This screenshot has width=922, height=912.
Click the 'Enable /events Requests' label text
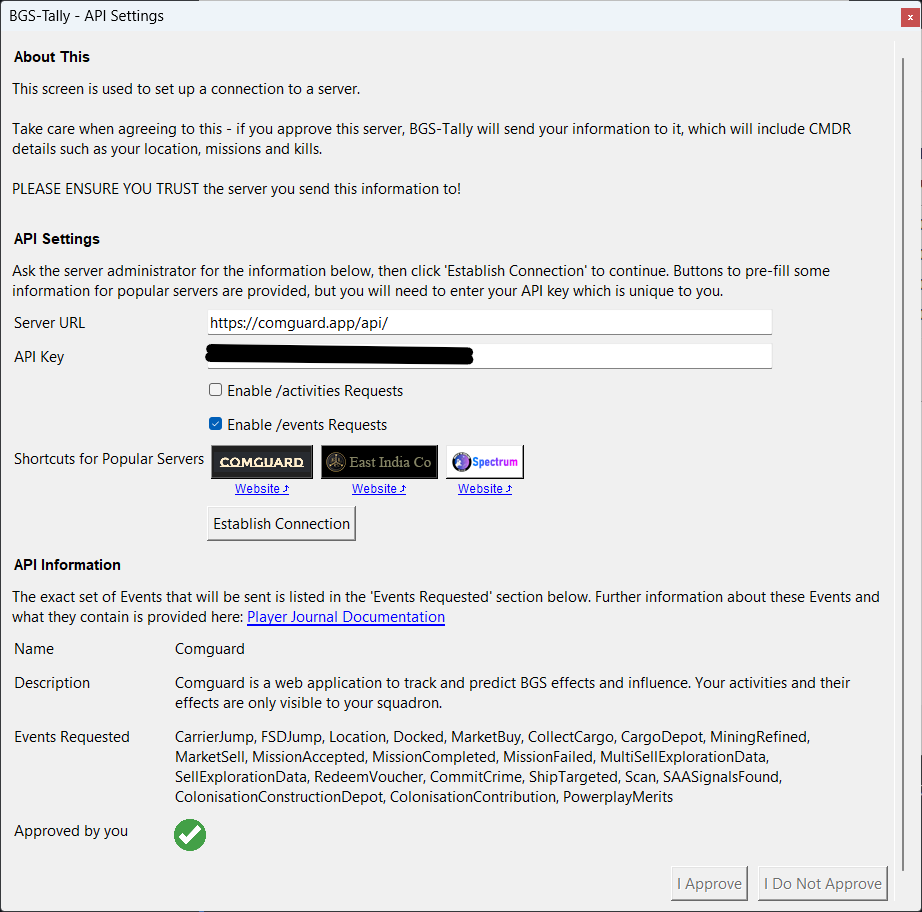click(307, 425)
